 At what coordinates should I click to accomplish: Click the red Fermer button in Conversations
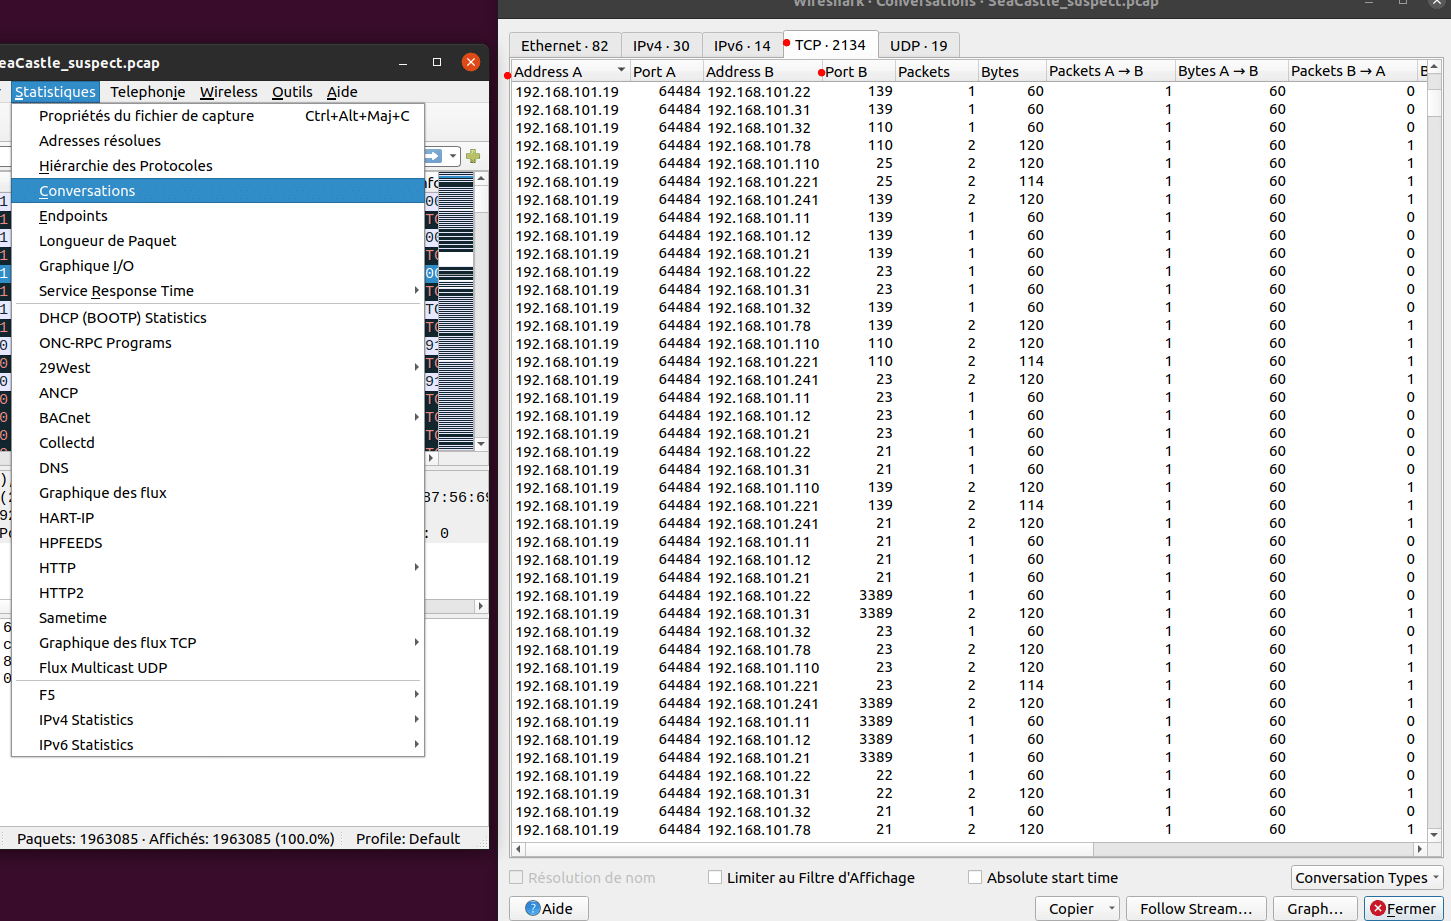1403,908
